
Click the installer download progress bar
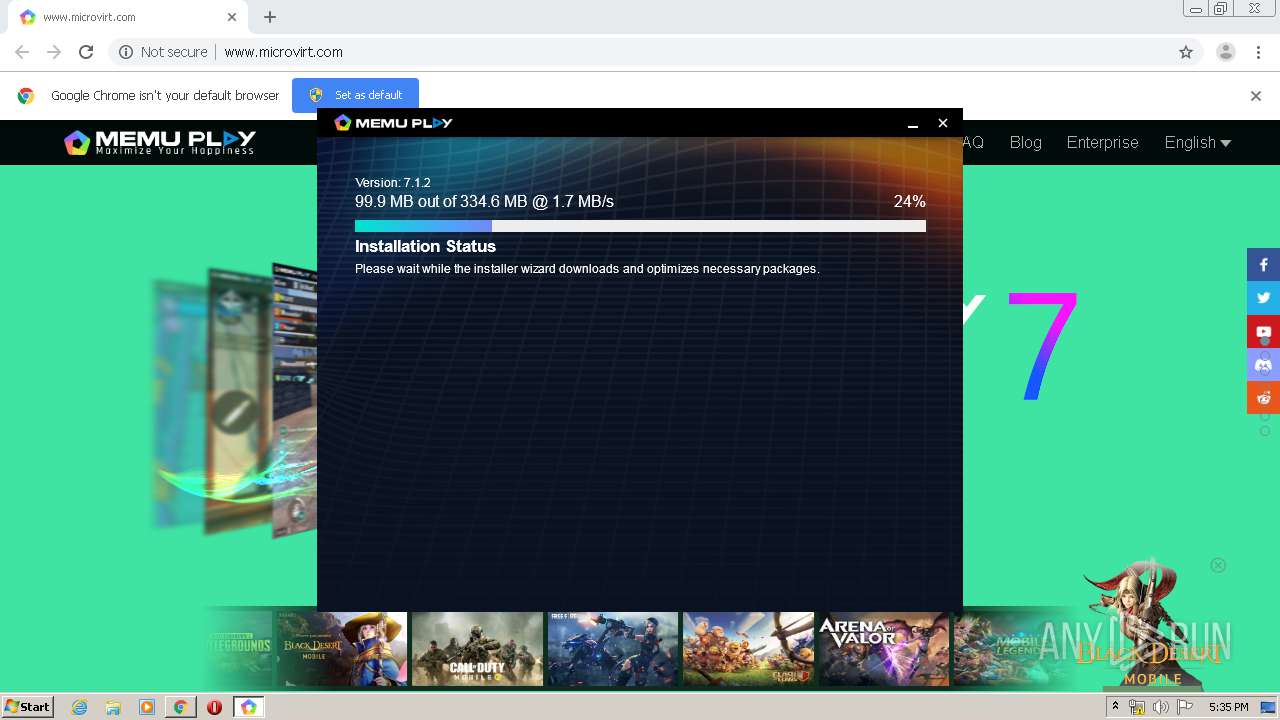point(640,226)
